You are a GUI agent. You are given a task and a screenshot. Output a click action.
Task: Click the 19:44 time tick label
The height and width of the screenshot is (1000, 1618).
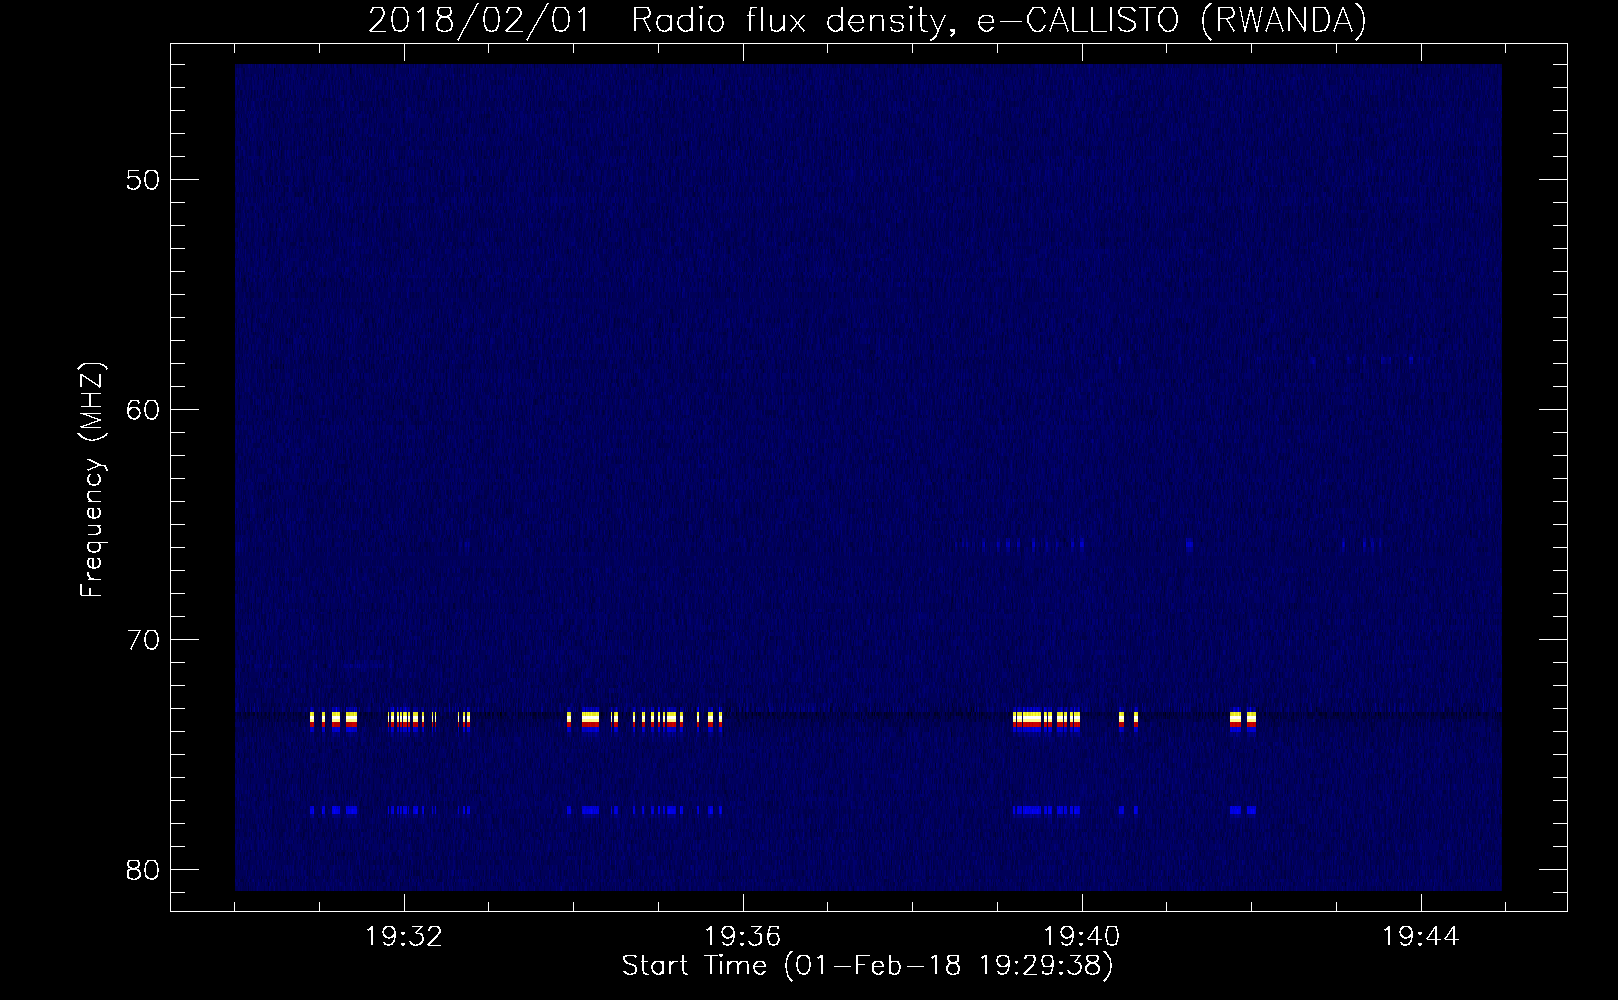coord(1421,937)
